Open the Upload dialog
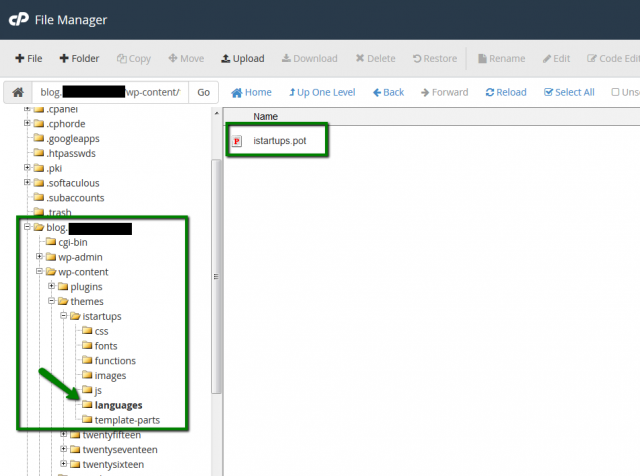Viewport: 640px width, 476px height. [x=243, y=58]
